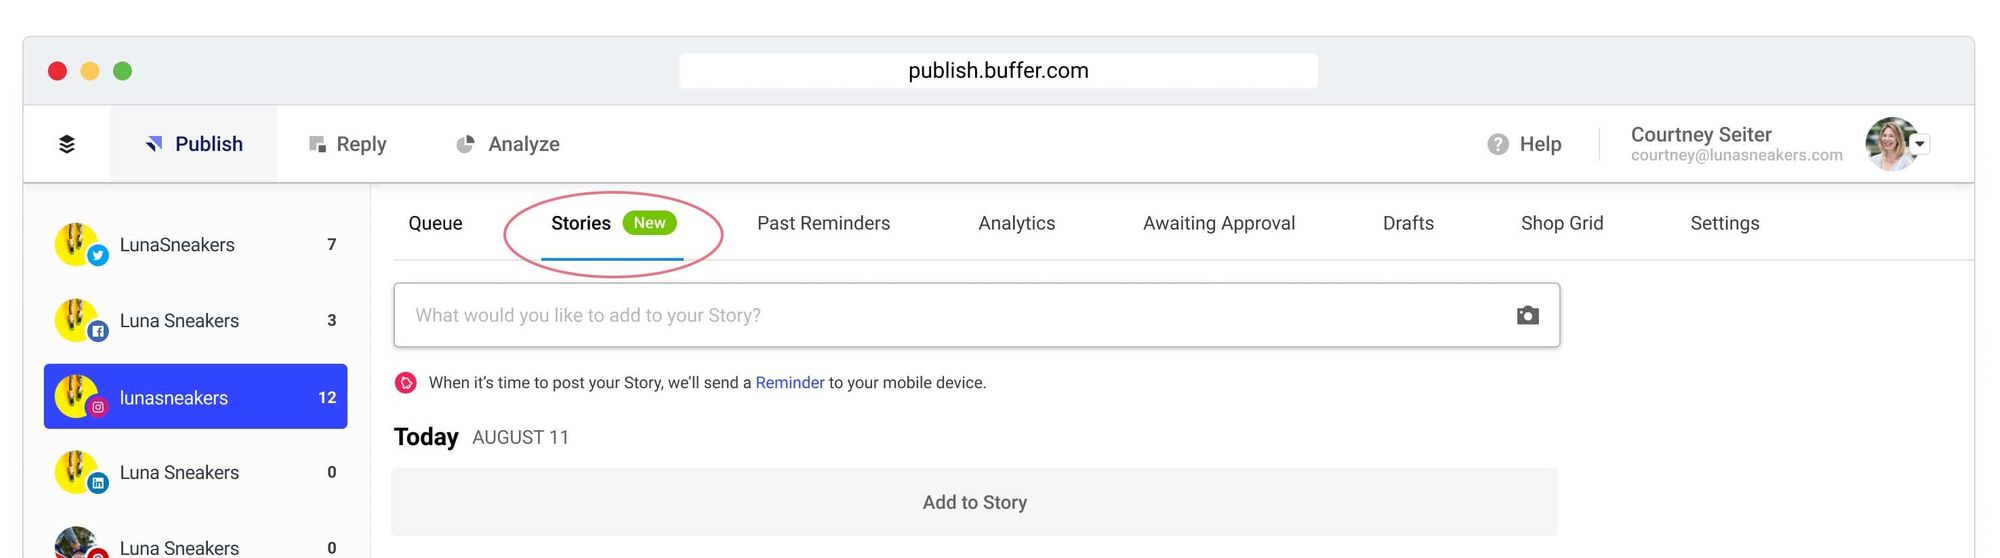Select the lunasneakers Instagram account

click(195, 397)
